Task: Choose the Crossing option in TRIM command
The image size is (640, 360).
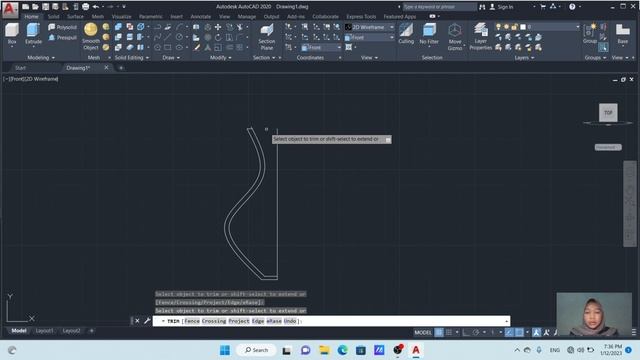Action: [214, 321]
